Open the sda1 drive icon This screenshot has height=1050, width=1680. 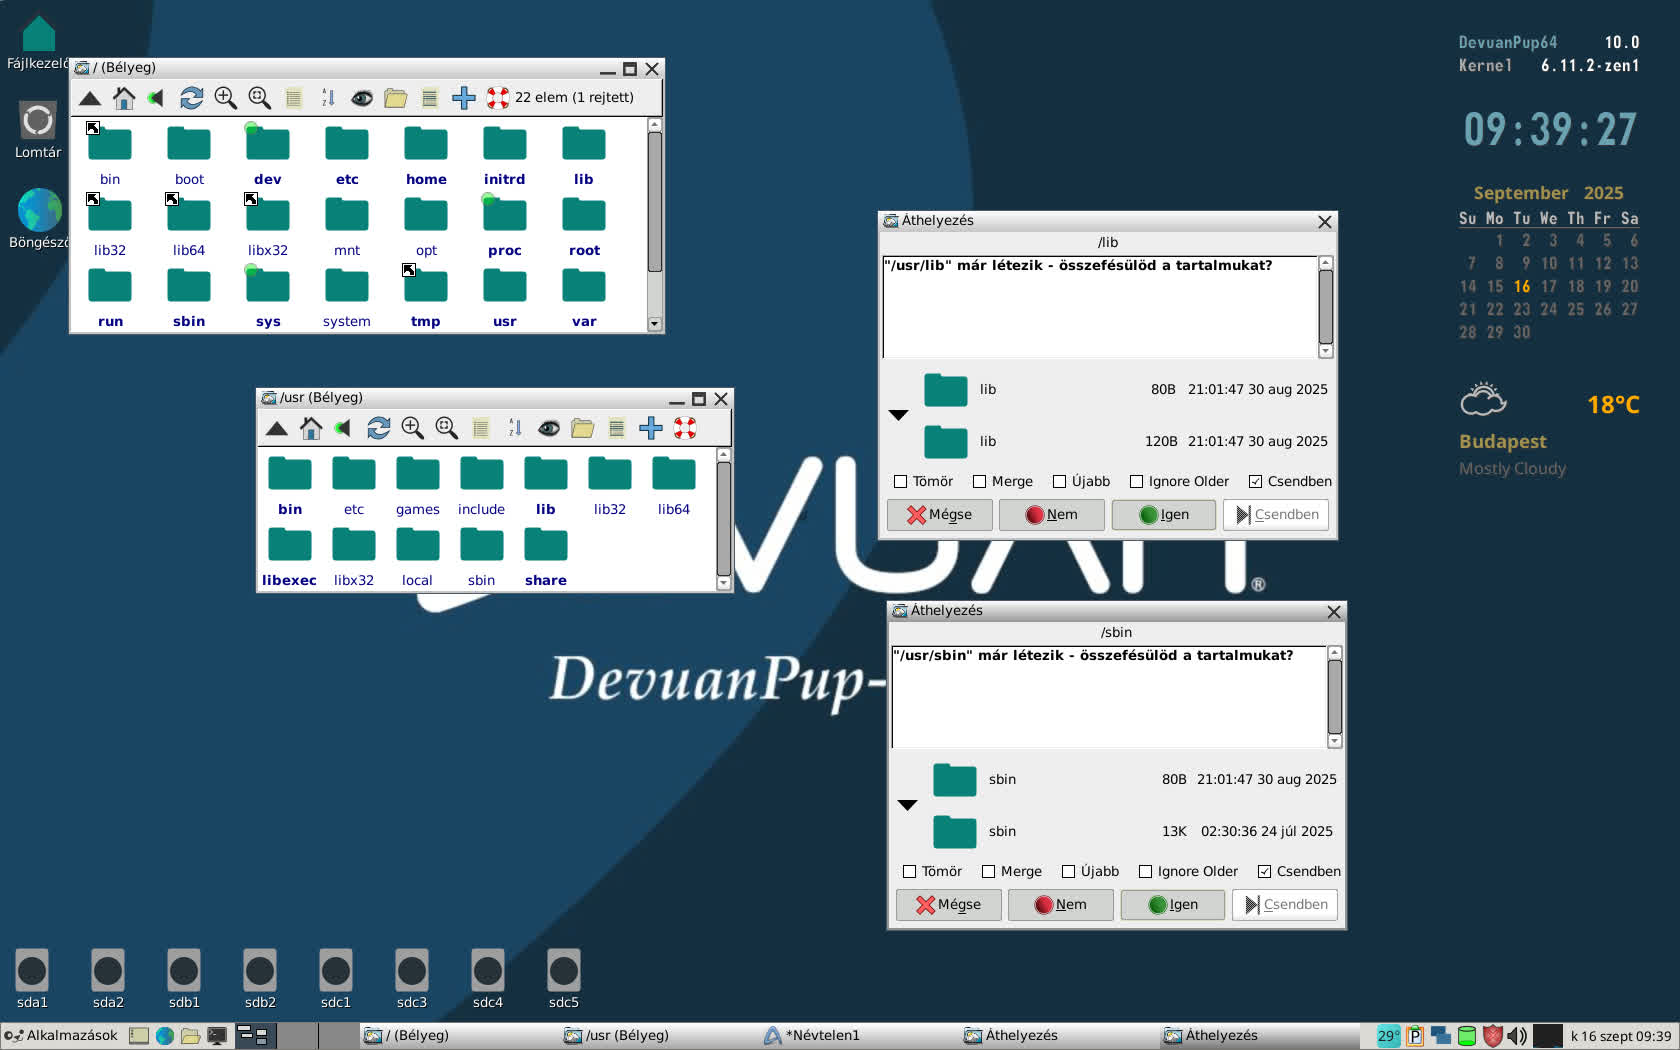(x=32, y=979)
